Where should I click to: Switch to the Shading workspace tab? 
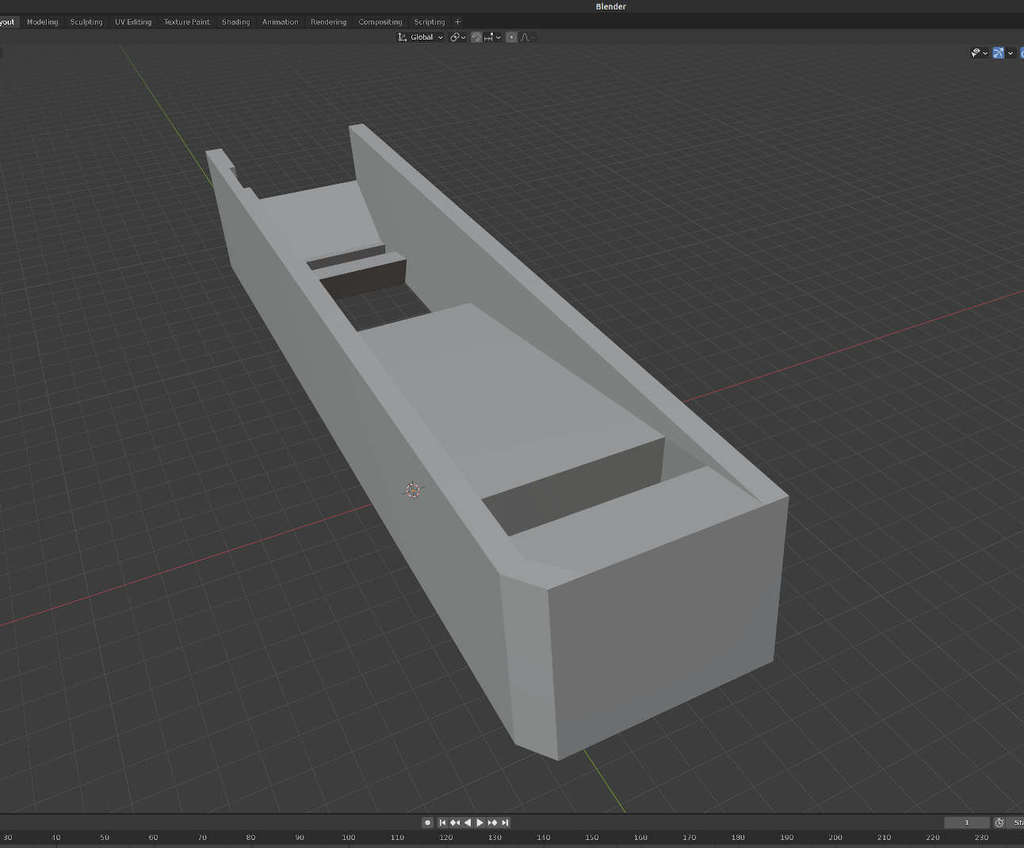236,21
